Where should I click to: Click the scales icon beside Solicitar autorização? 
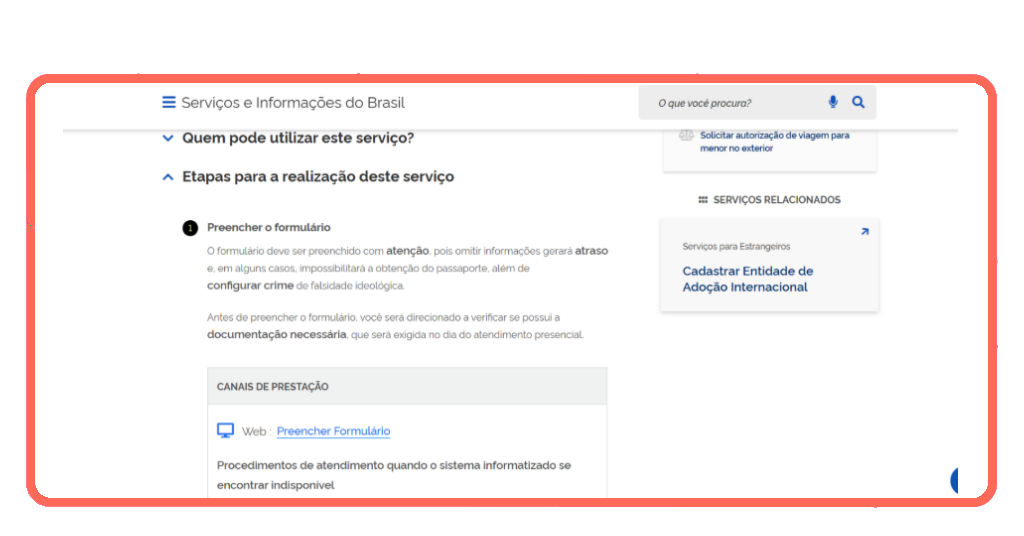pos(686,136)
